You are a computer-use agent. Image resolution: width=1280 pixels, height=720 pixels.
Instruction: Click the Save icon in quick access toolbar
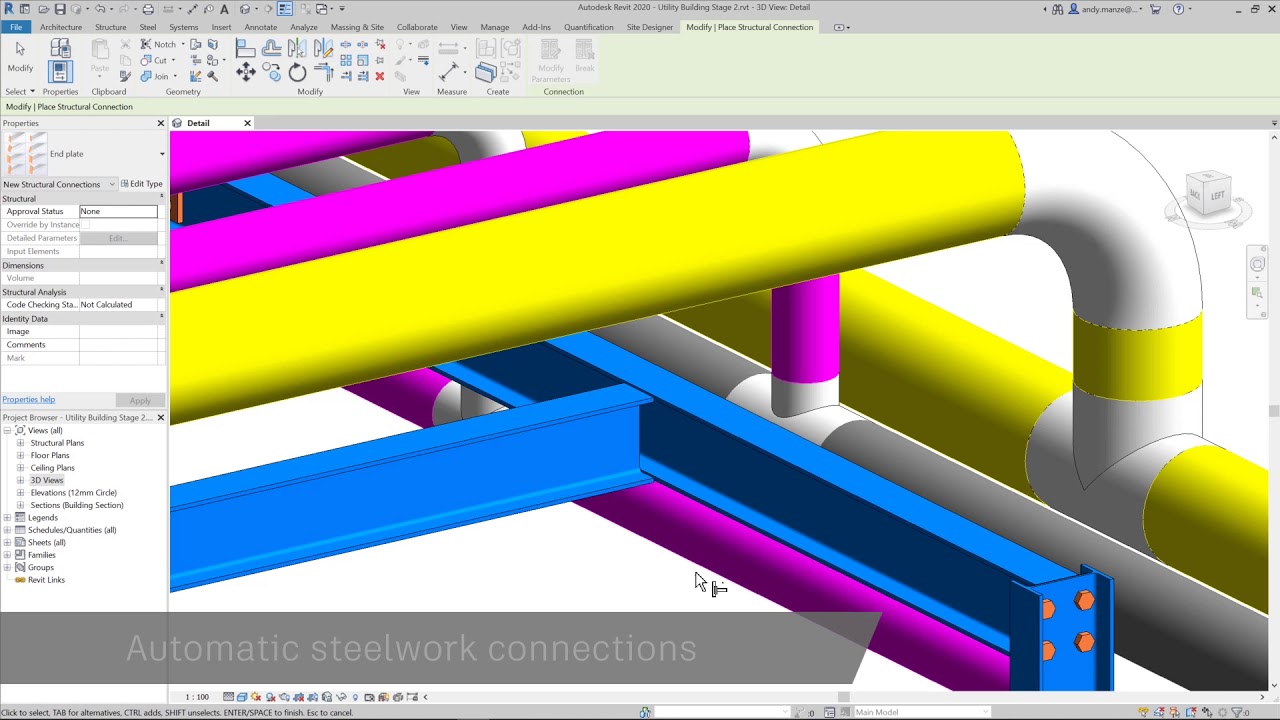60,9
